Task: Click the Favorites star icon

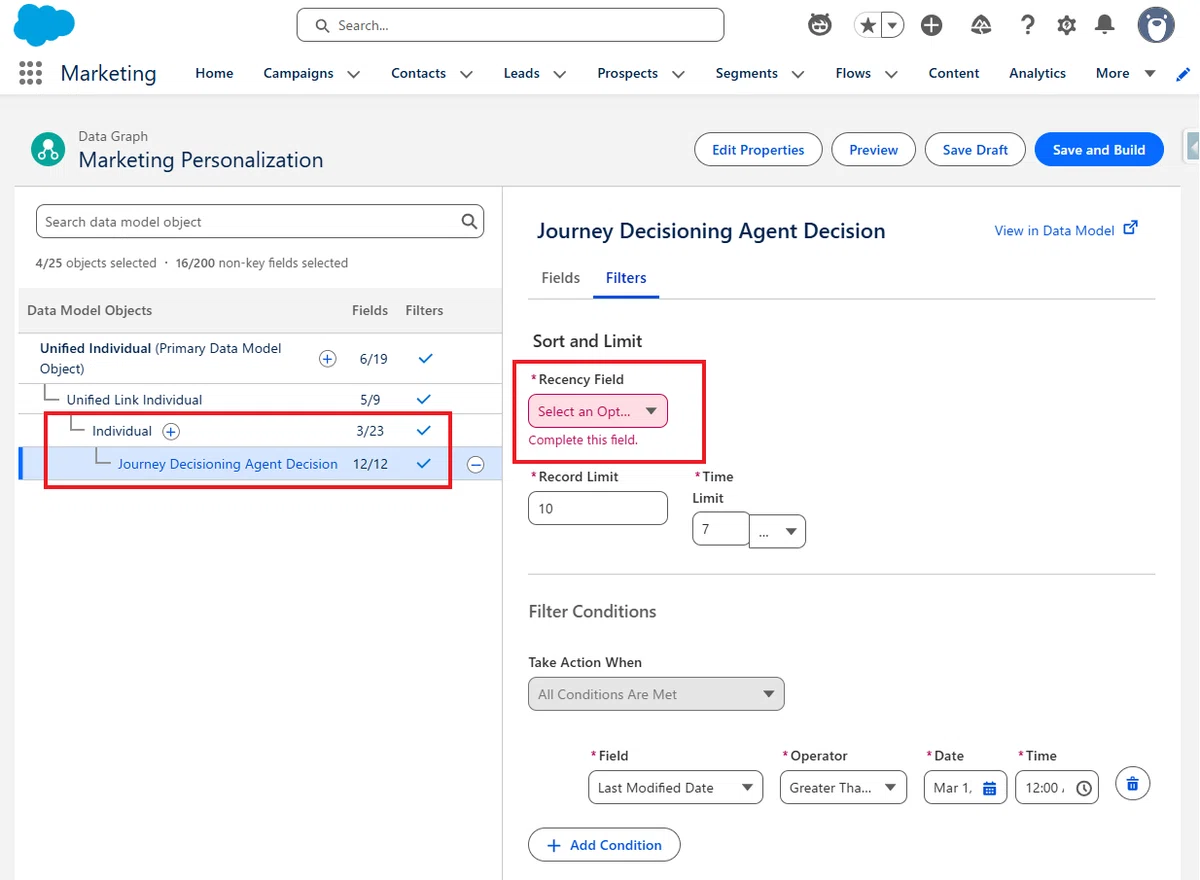Action: [867, 26]
